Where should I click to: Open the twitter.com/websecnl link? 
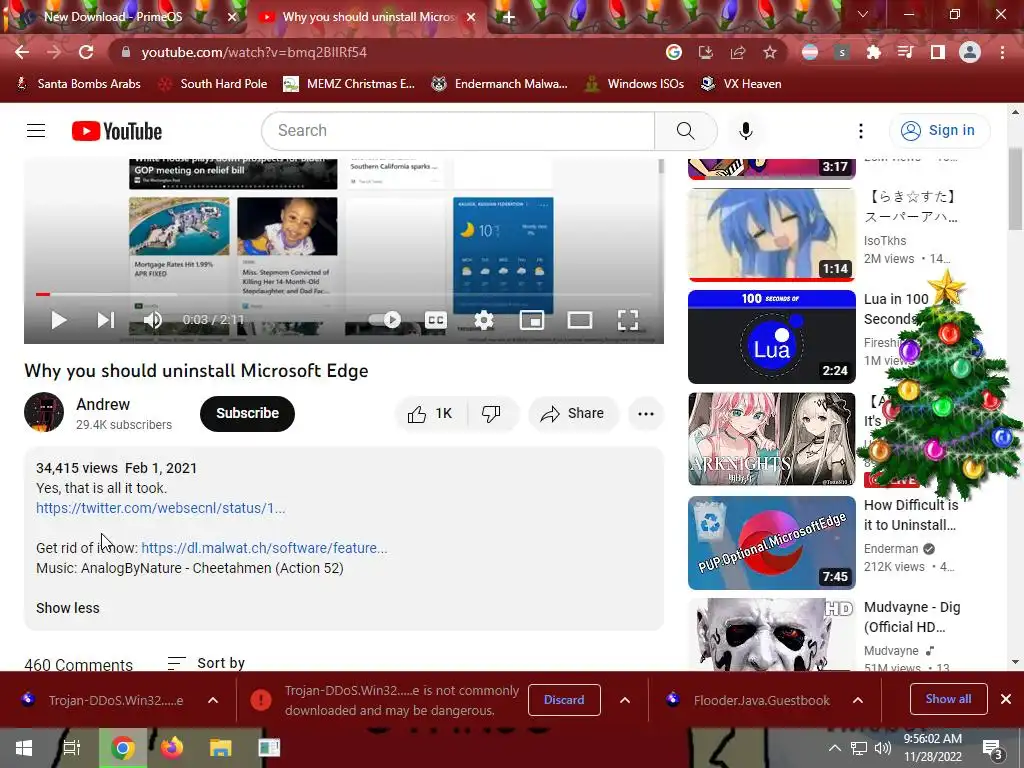(x=161, y=508)
